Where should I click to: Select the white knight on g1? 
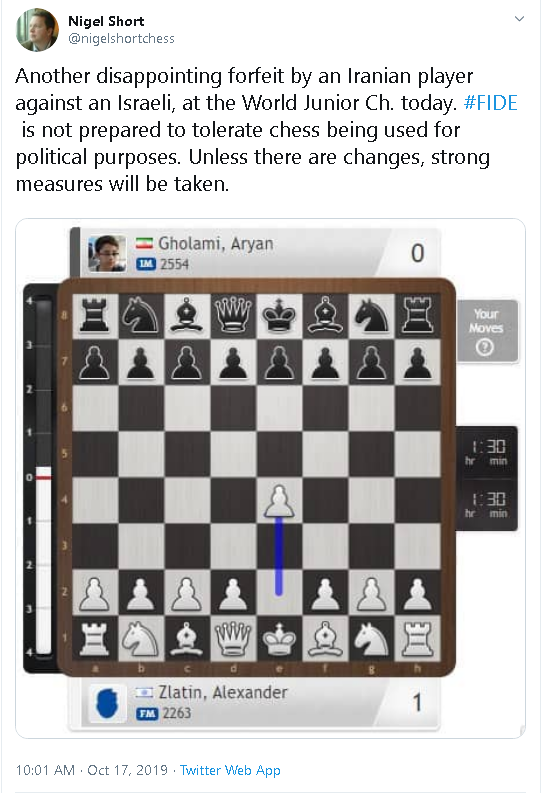click(x=371, y=639)
